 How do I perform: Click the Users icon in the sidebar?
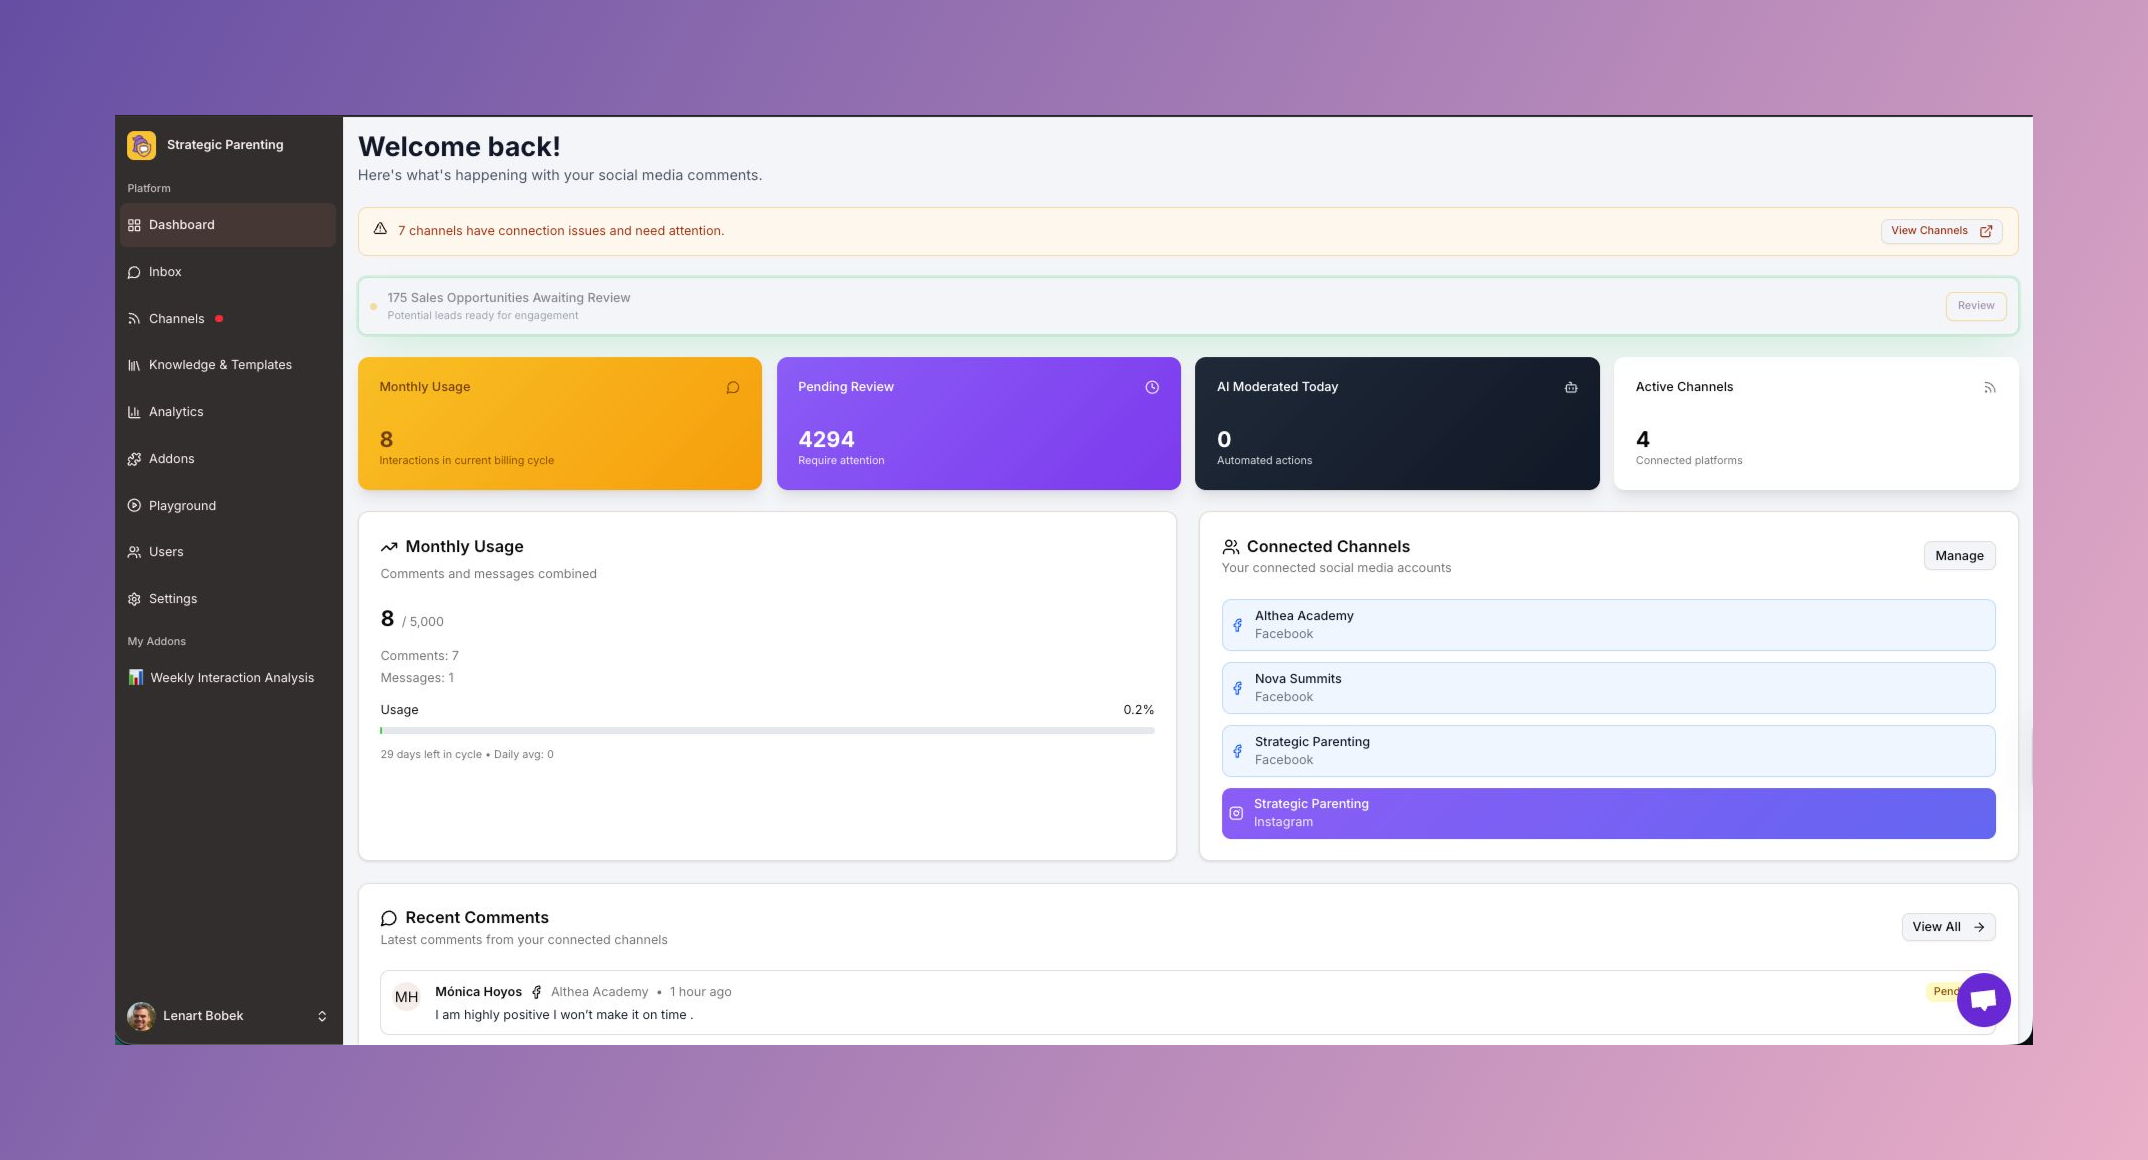(134, 552)
